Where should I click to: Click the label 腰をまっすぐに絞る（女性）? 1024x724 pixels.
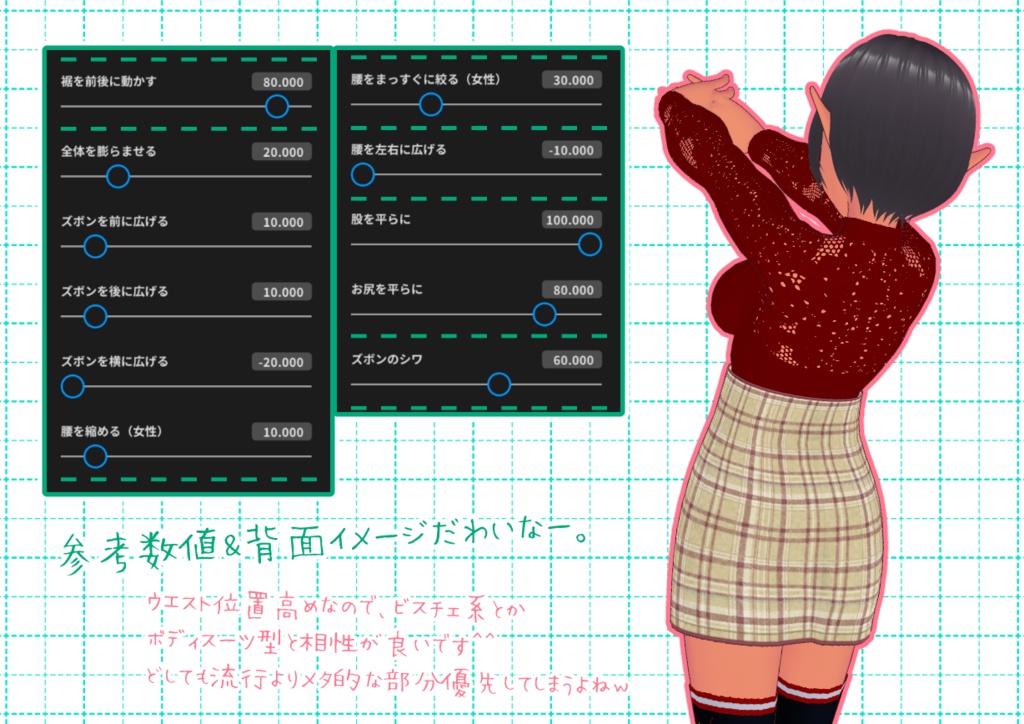(x=426, y=80)
